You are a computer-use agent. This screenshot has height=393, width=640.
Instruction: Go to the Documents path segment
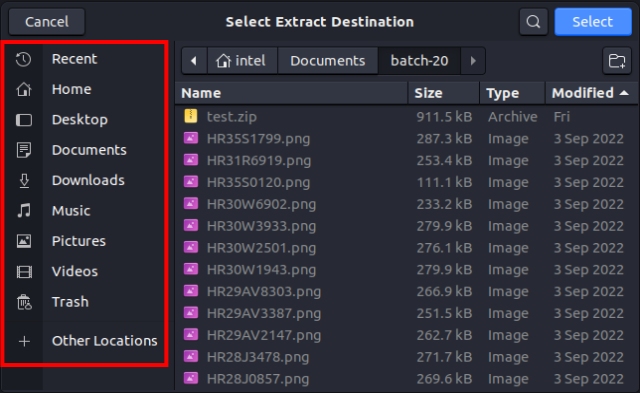click(x=328, y=61)
